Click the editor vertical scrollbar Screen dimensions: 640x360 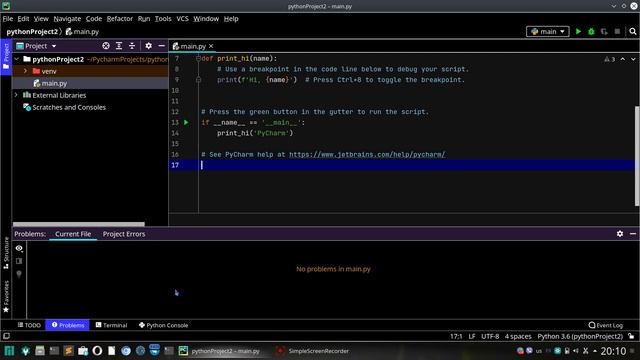[637, 156]
